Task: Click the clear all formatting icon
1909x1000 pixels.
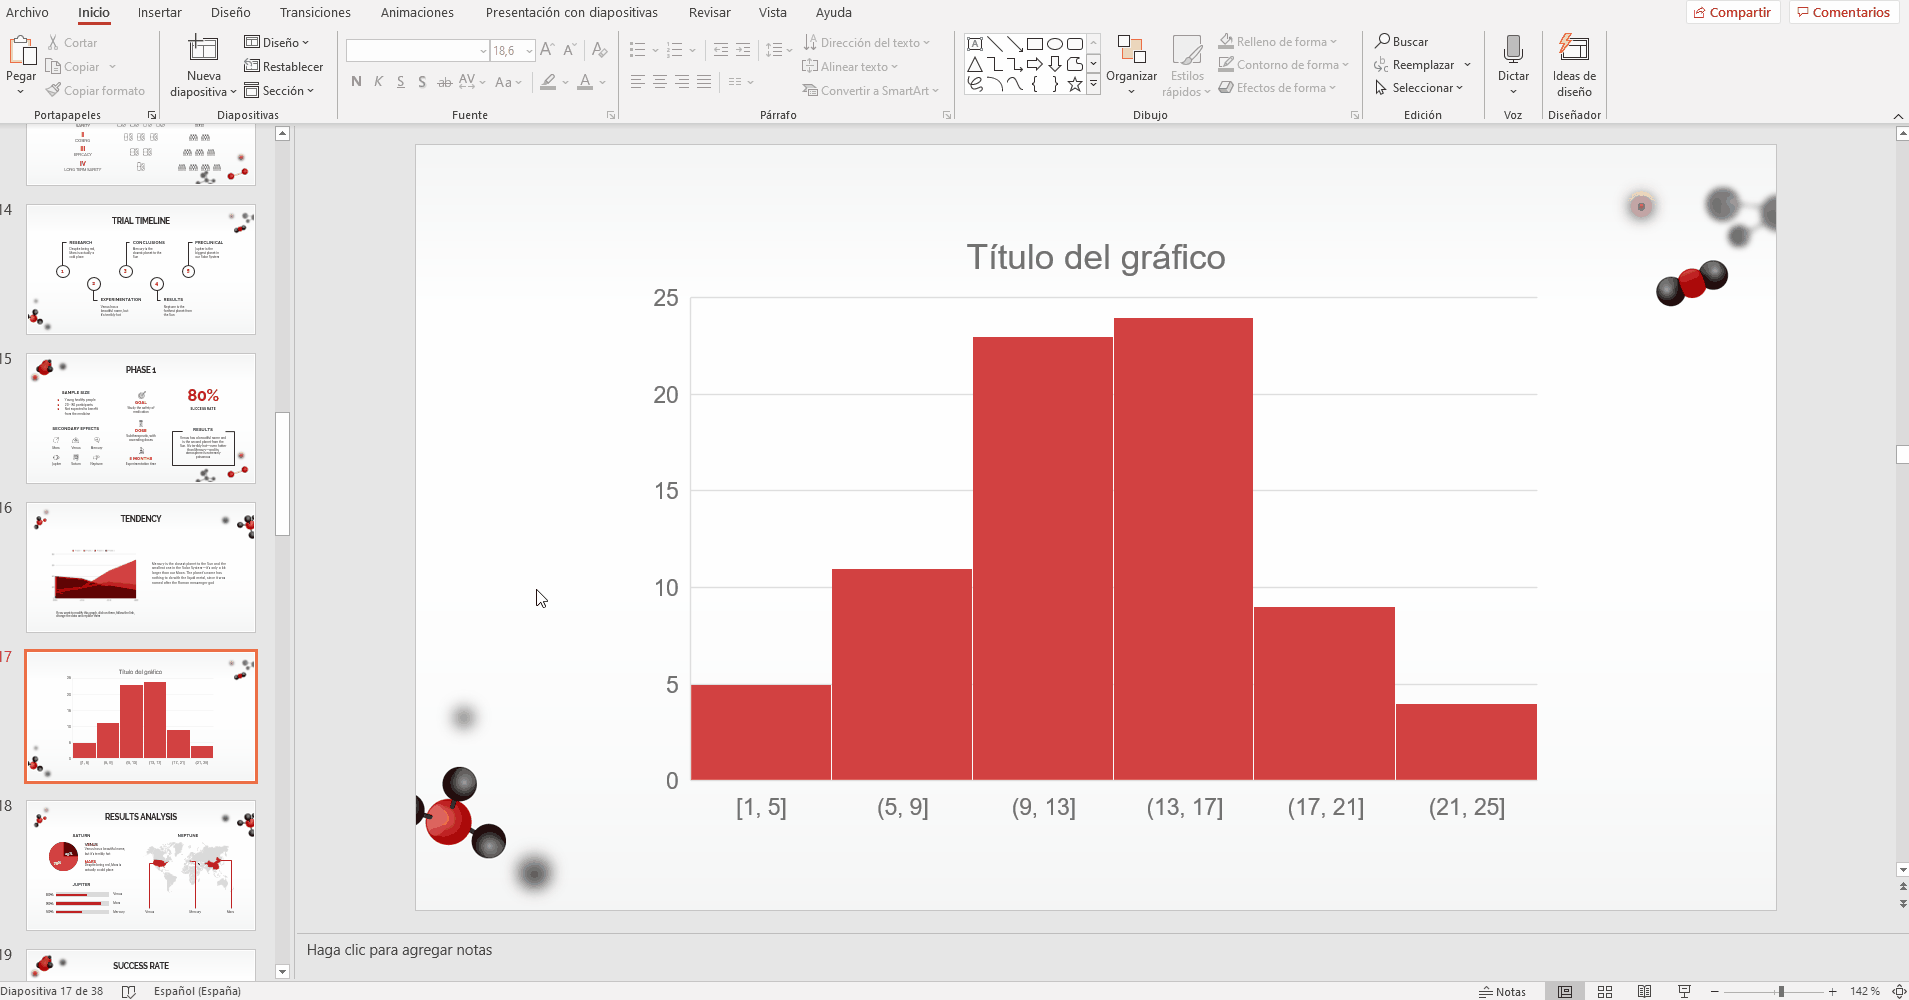Action: point(599,50)
